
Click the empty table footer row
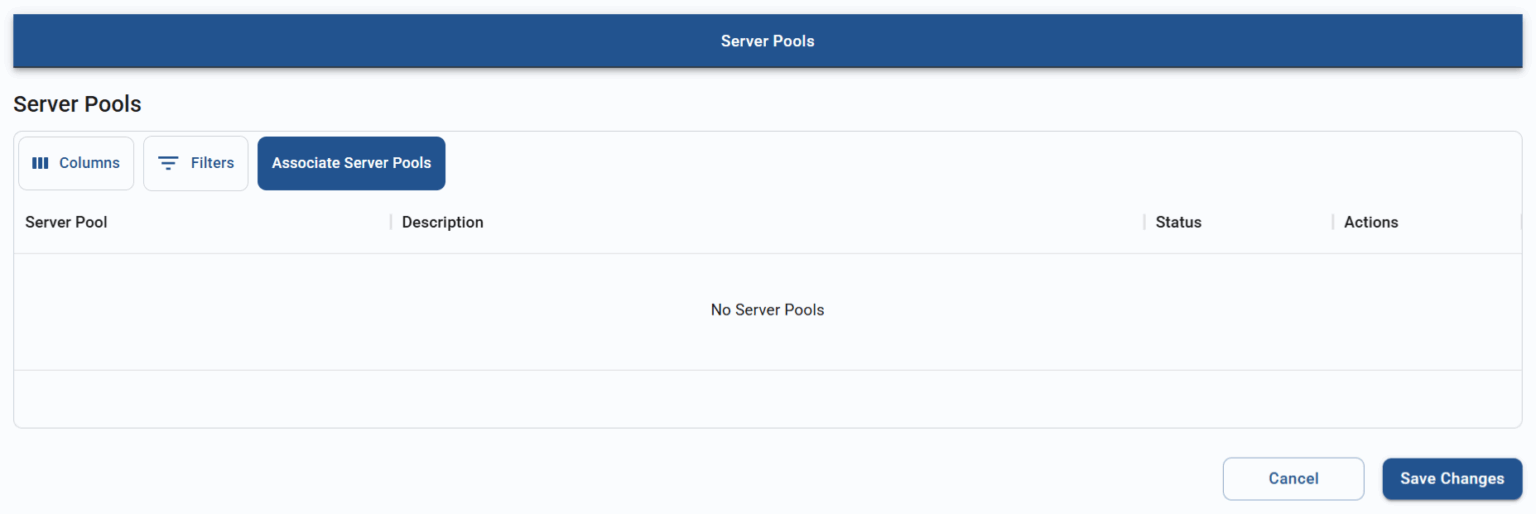pyautogui.click(x=767, y=399)
